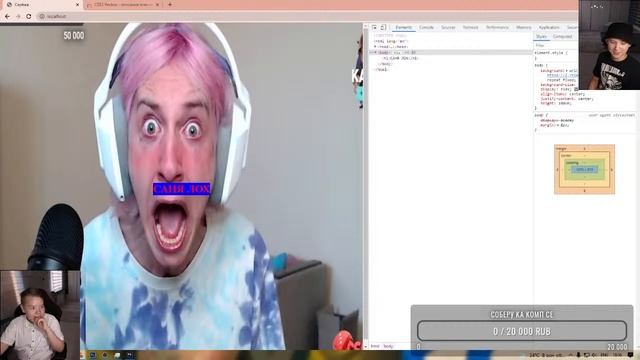
Task: Click the СОБЕРУ КА КОМП donation goal title
Action: point(522,314)
